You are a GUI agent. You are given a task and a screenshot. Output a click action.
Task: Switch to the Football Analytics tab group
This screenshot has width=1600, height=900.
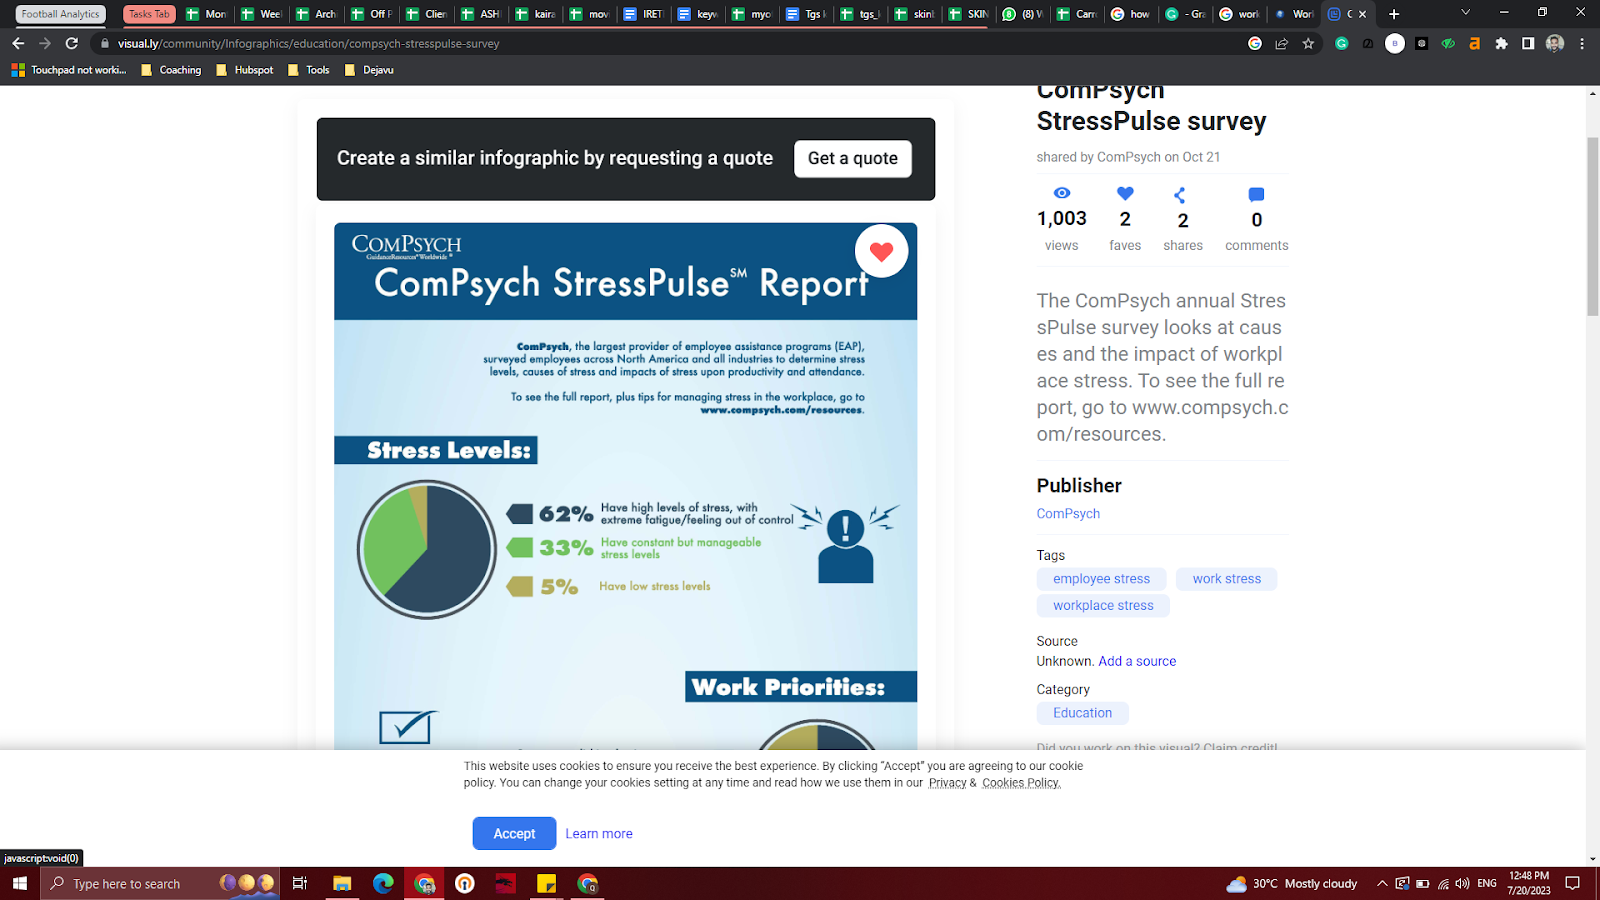point(60,14)
